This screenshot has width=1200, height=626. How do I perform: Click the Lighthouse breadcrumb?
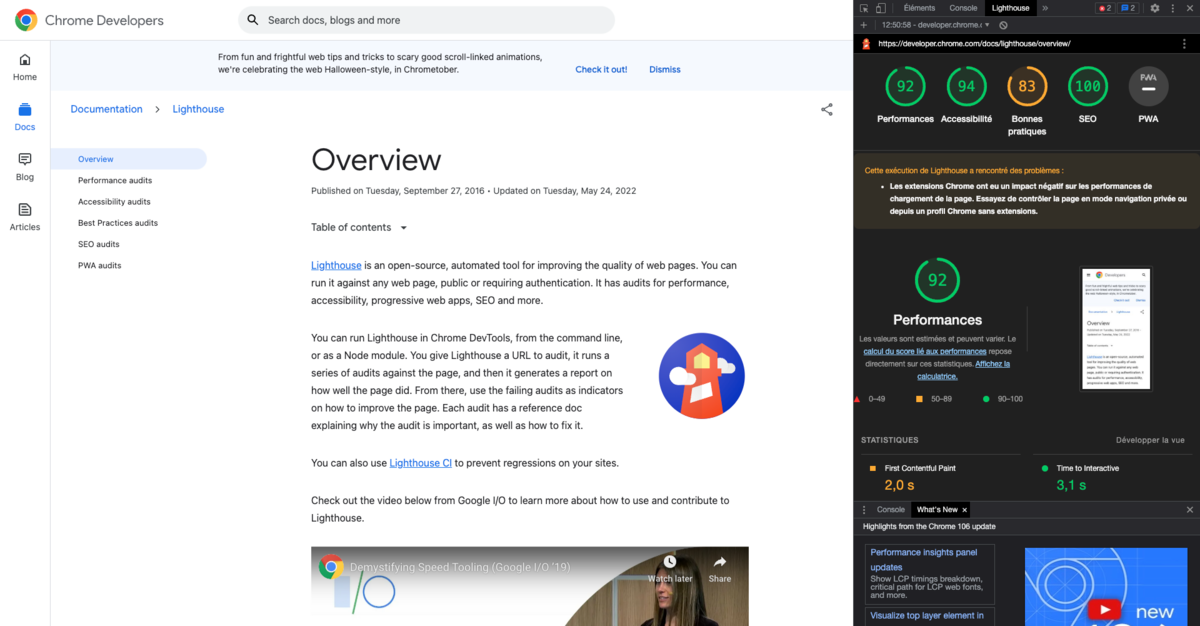(198, 109)
